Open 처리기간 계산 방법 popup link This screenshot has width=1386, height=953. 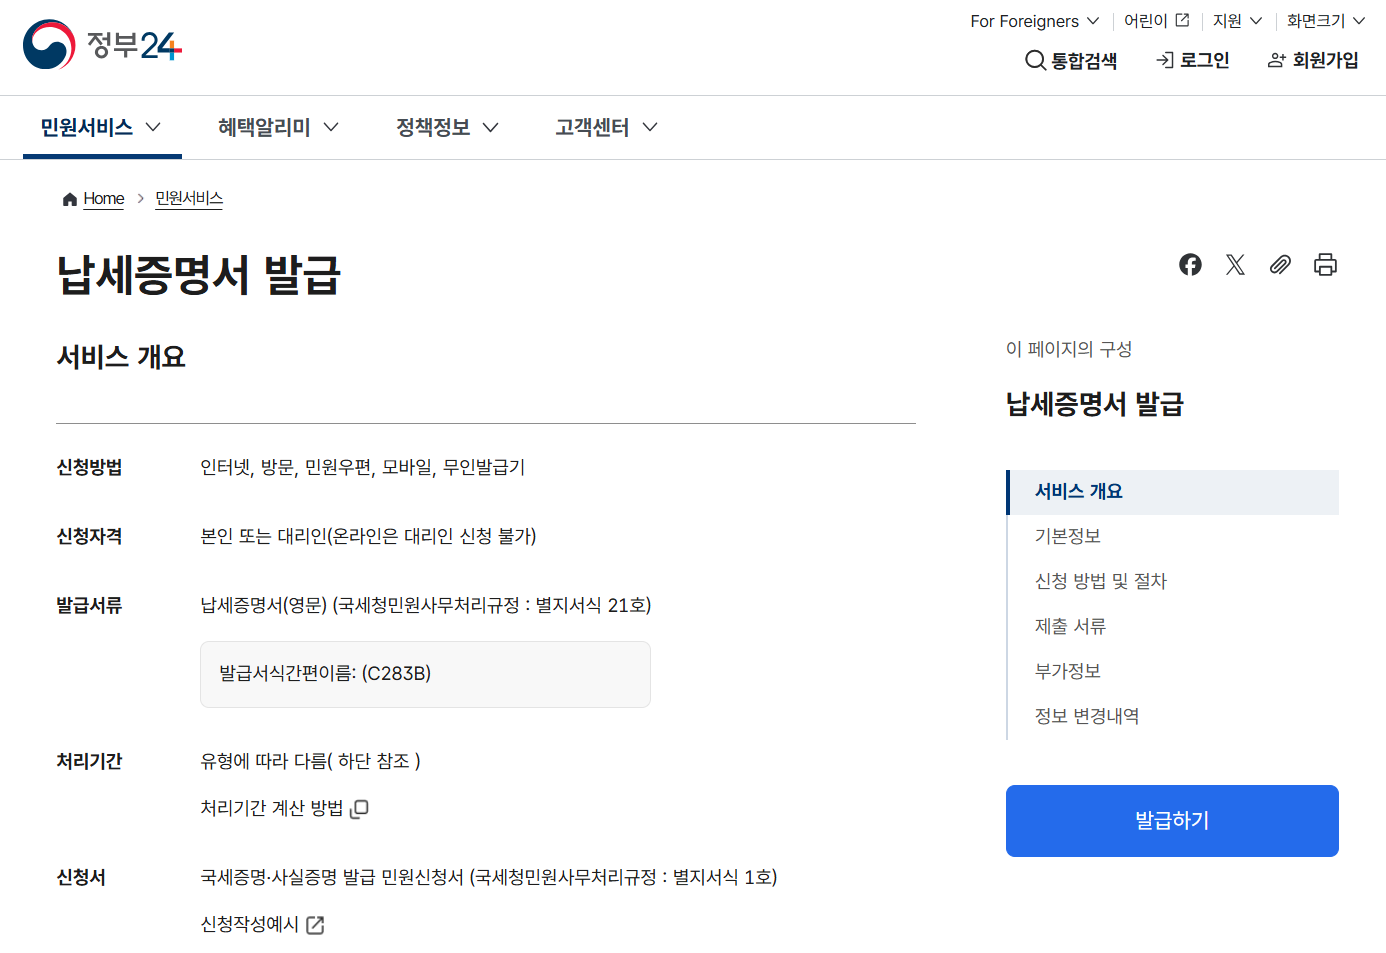tap(285, 808)
